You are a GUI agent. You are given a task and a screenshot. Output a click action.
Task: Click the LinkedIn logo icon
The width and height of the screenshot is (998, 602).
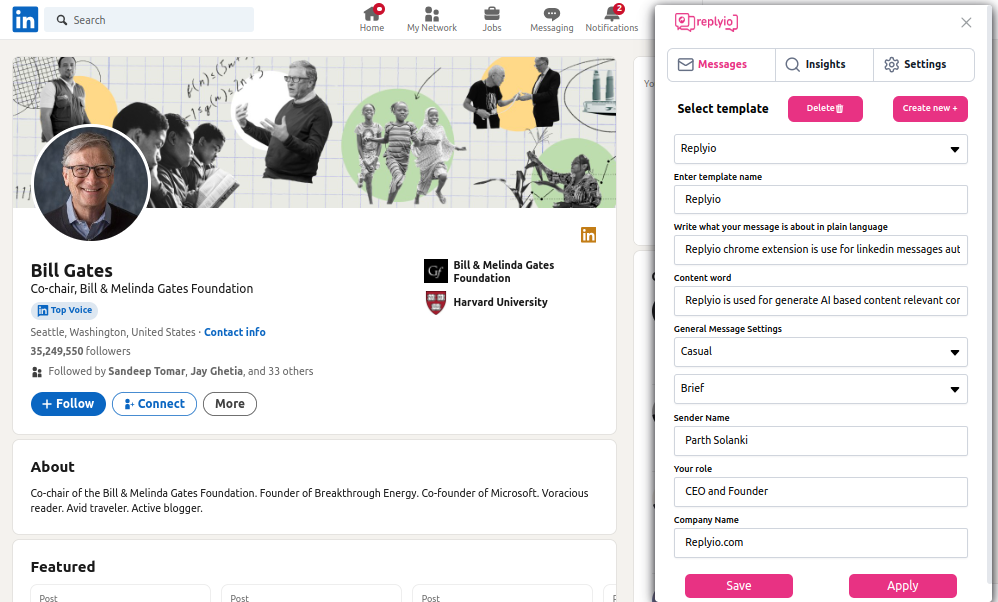coord(25,19)
